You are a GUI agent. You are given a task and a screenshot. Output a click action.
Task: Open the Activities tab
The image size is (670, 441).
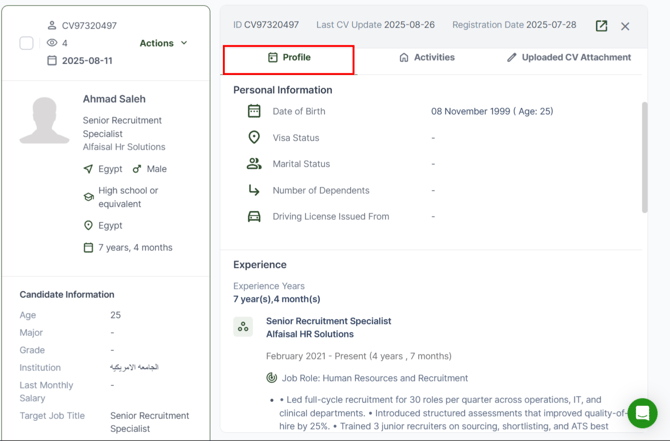426,58
